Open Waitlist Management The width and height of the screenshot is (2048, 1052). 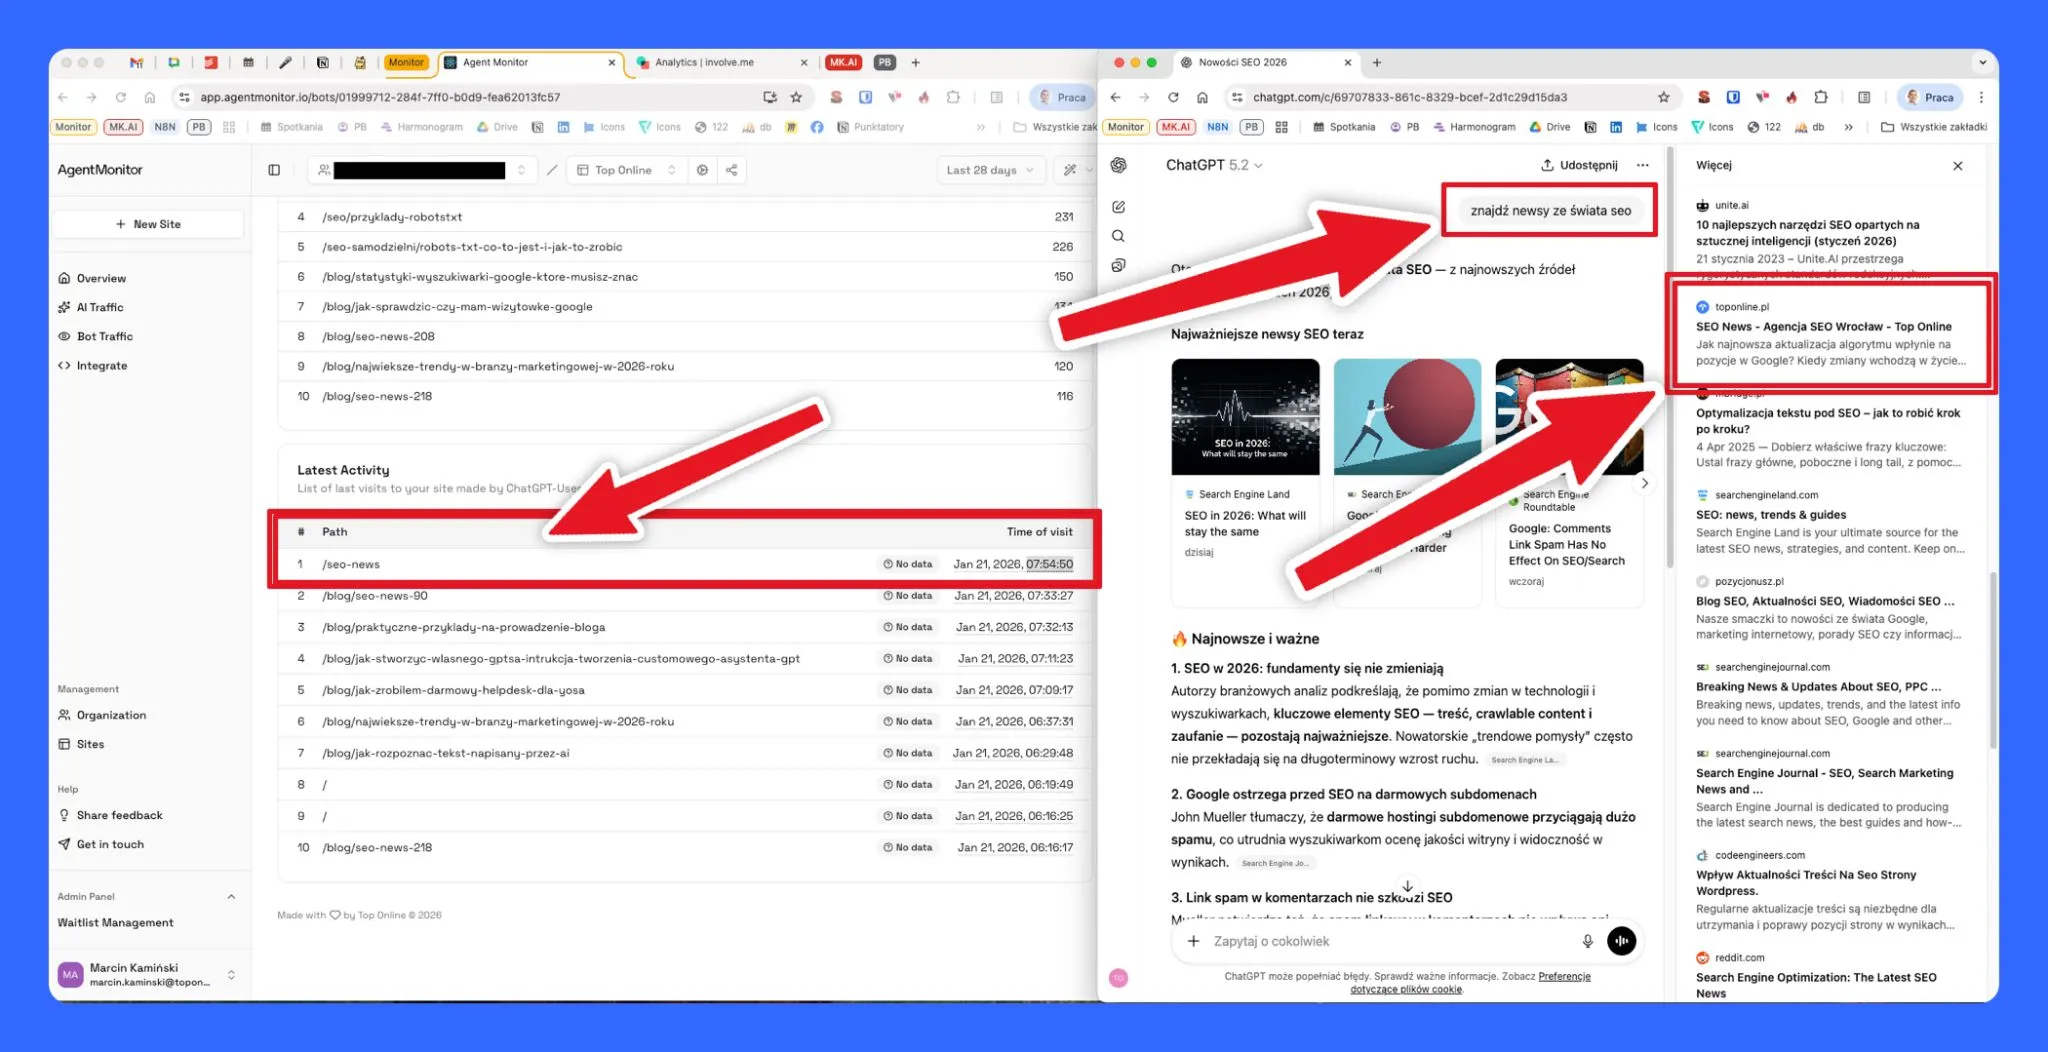(x=116, y=923)
